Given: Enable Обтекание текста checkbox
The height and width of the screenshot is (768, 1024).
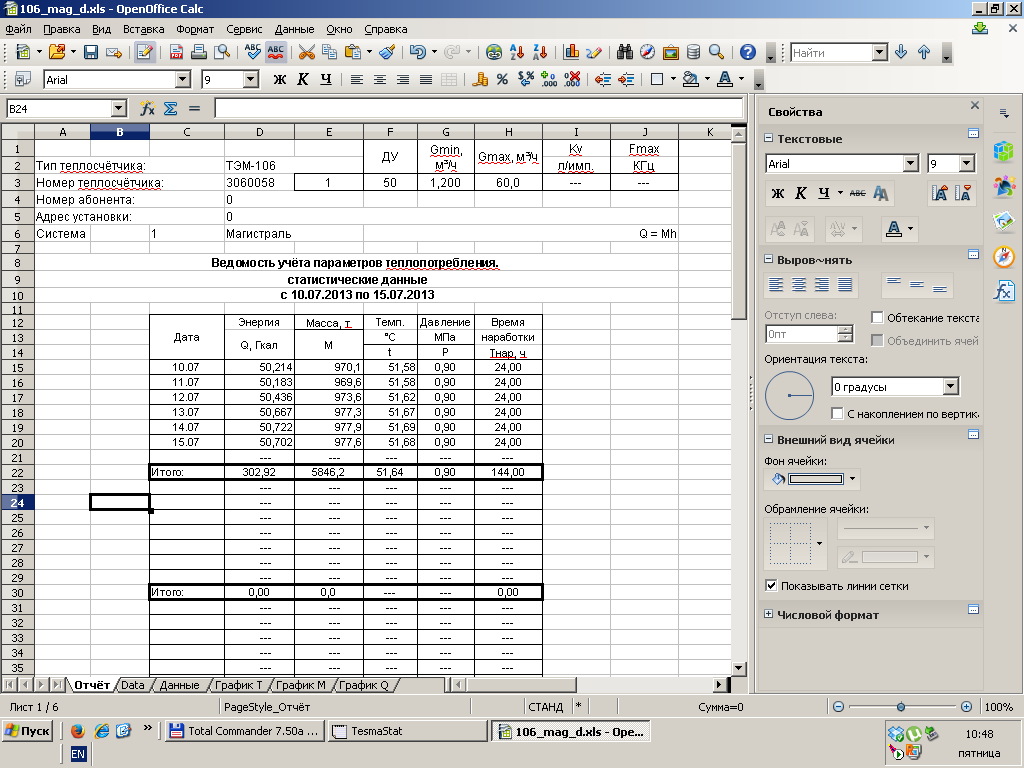Looking at the screenshot, I should click(x=877, y=317).
